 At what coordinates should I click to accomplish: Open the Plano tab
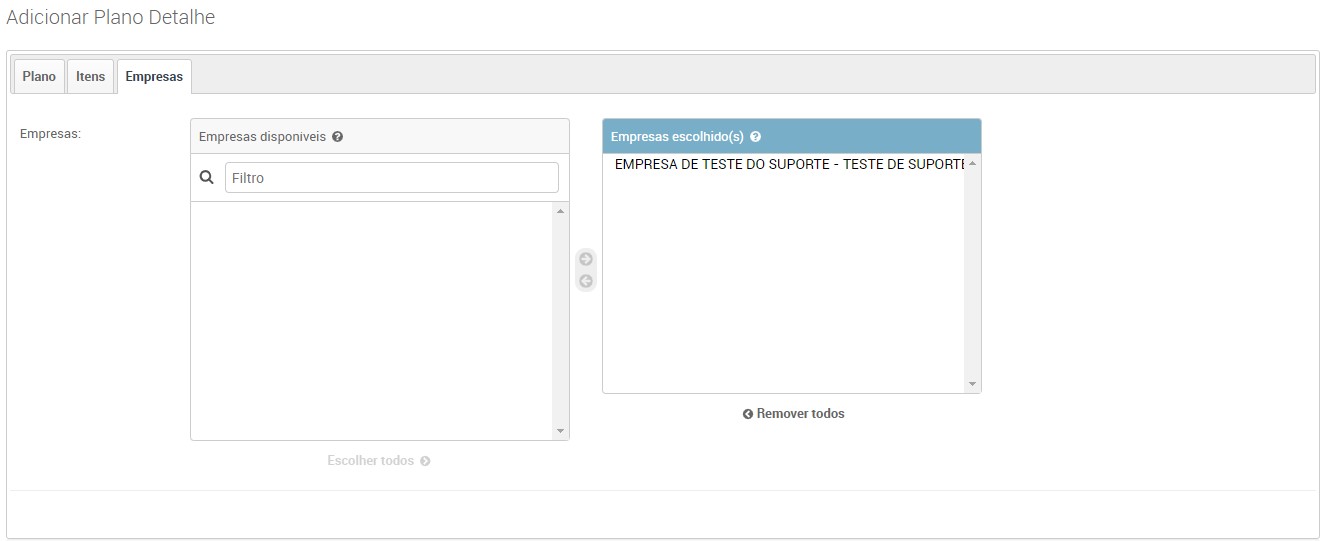(39, 77)
